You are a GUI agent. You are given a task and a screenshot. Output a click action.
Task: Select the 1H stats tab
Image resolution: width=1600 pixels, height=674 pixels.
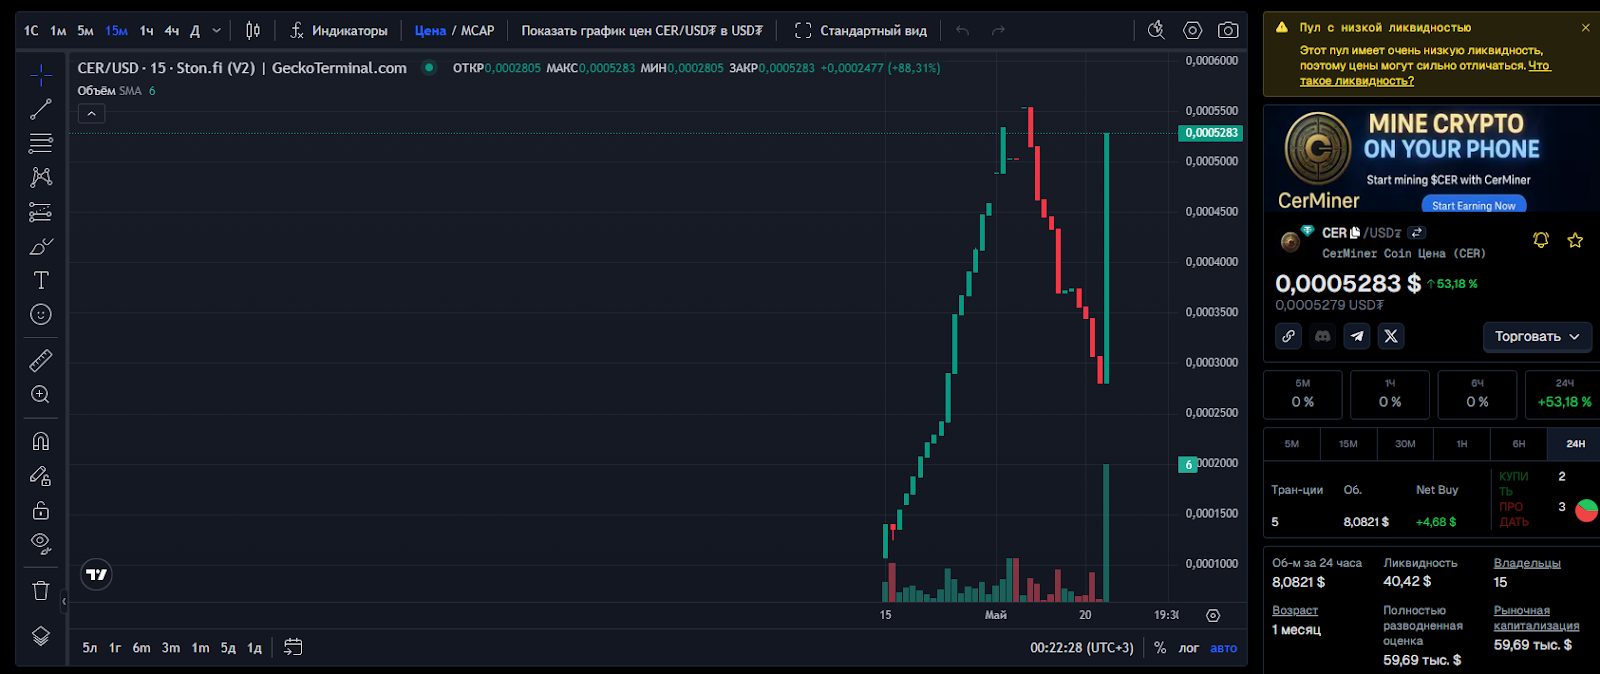[1462, 443]
